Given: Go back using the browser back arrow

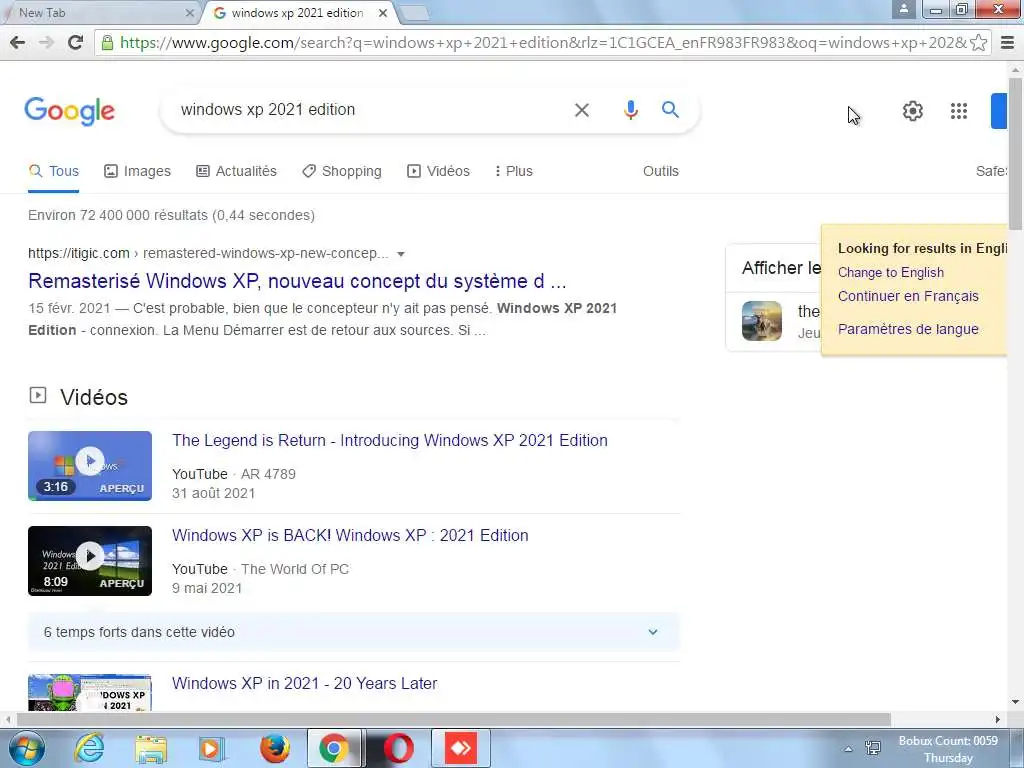Looking at the screenshot, I should pyautogui.click(x=18, y=42).
